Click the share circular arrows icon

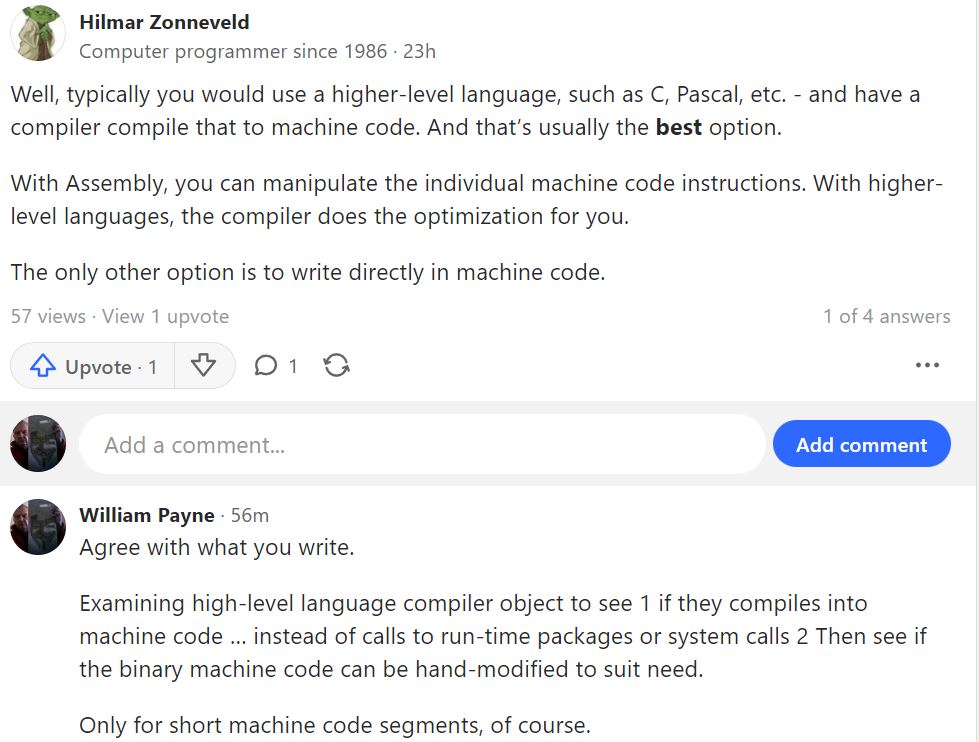(x=337, y=365)
